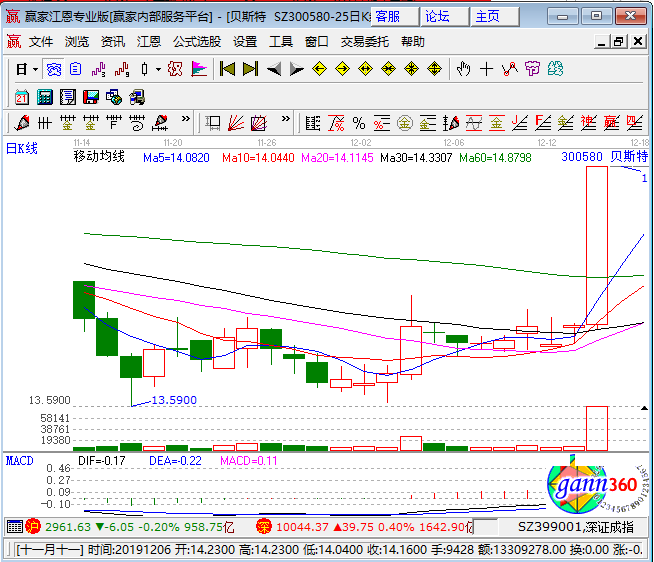654x562 pixels.
Task: Open the 浏览 menu
Action: point(77,42)
